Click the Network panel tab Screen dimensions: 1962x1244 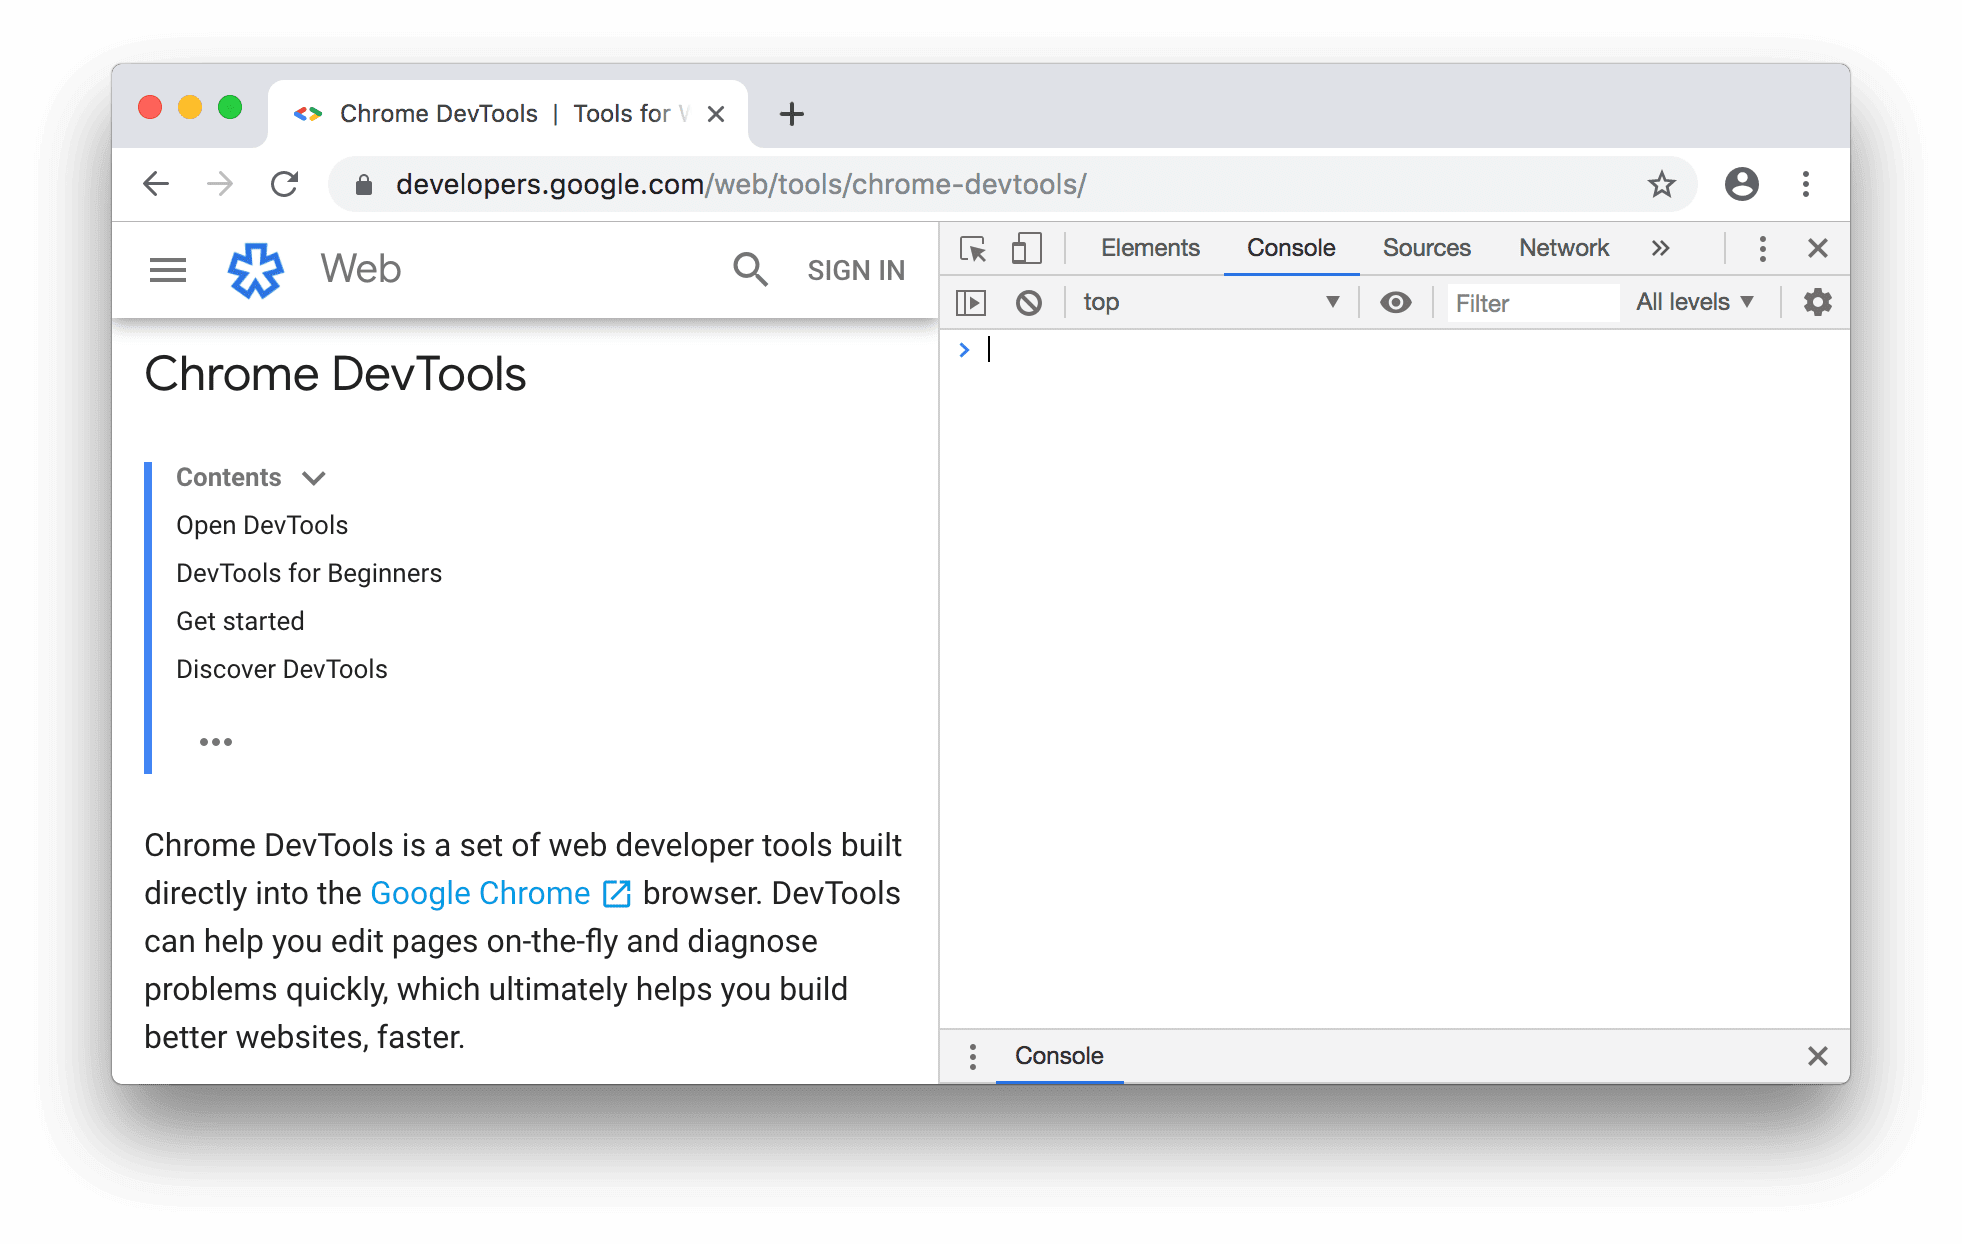pos(1562,247)
